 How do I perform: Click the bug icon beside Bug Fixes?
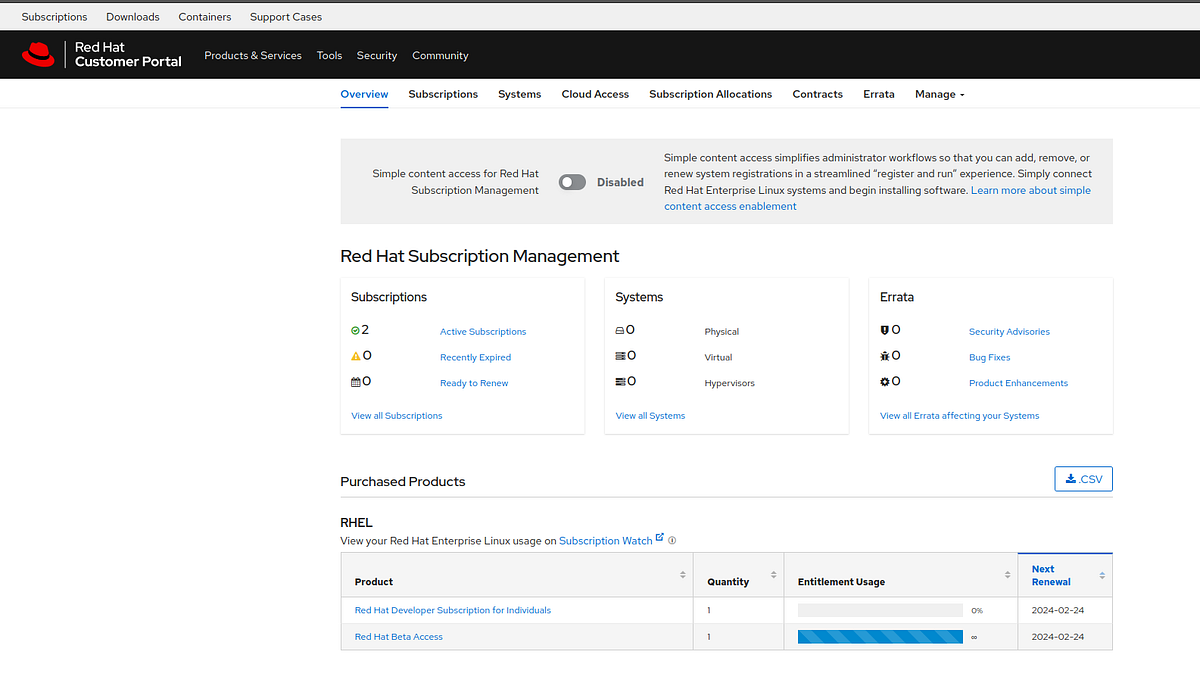point(885,356)
